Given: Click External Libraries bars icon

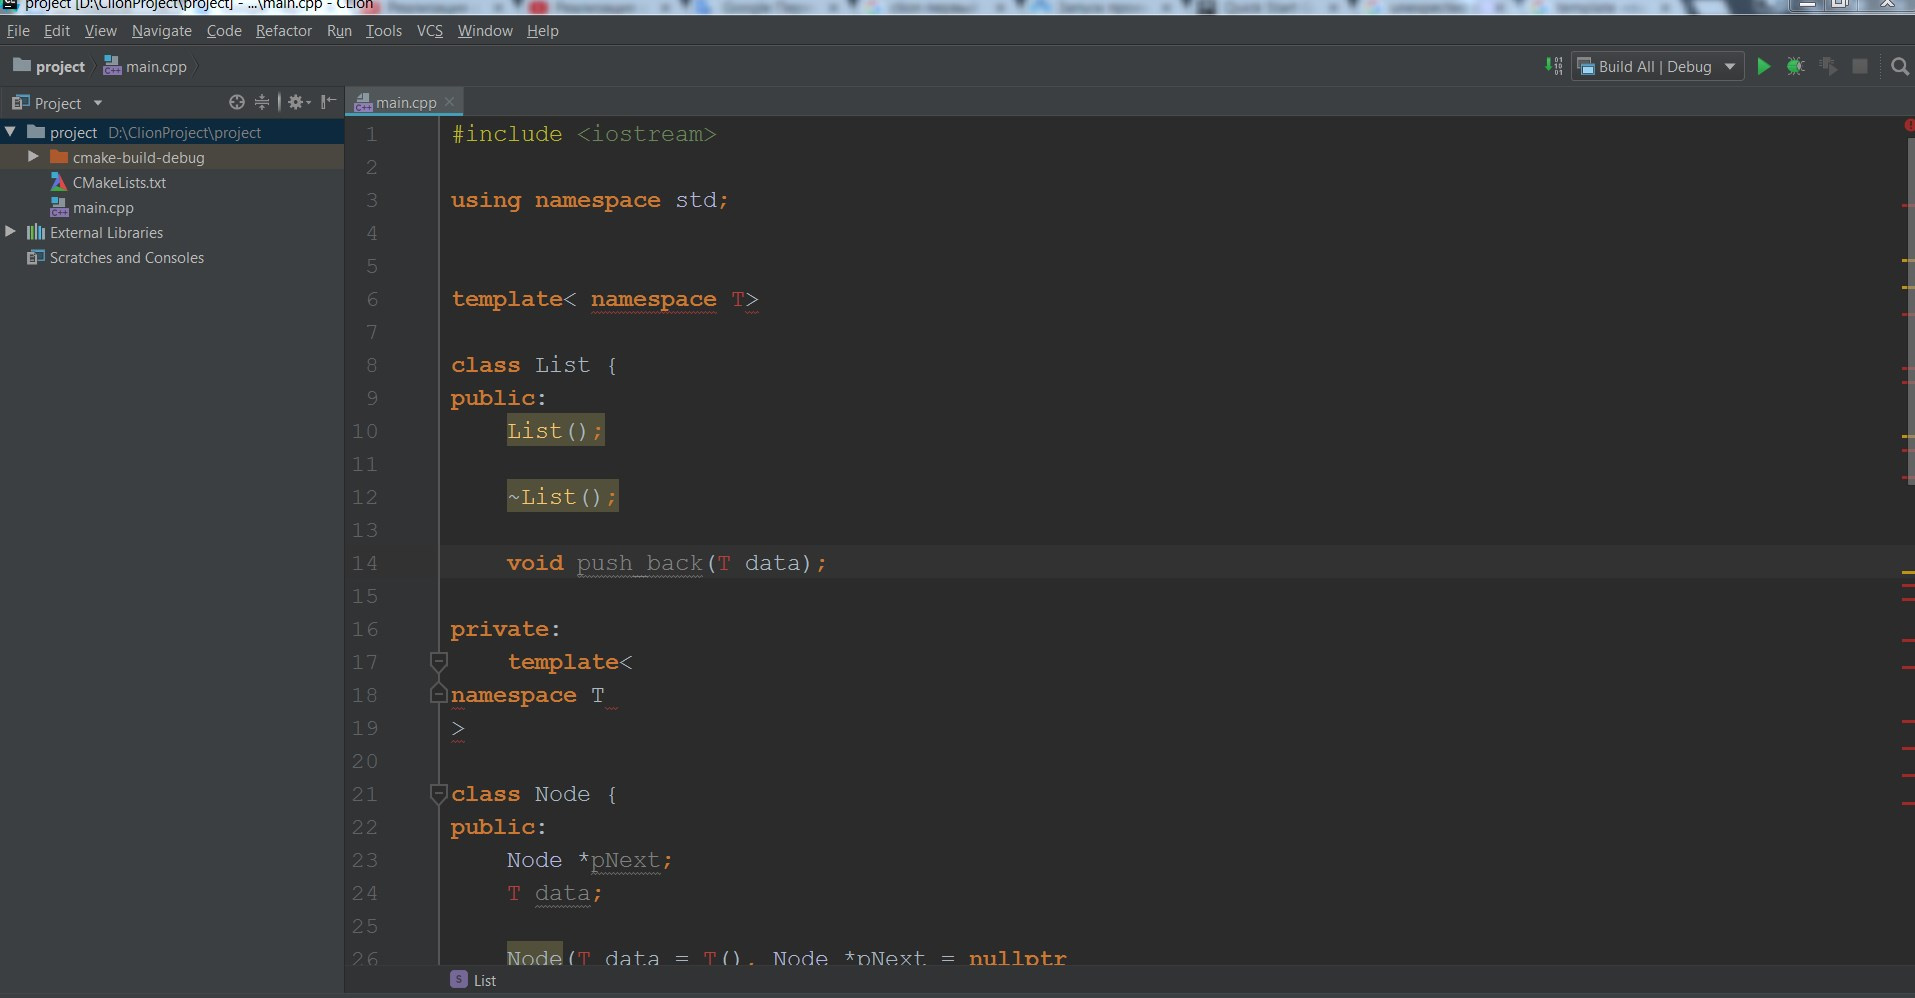Looking at the screenshot, I should tap(36, 232).
